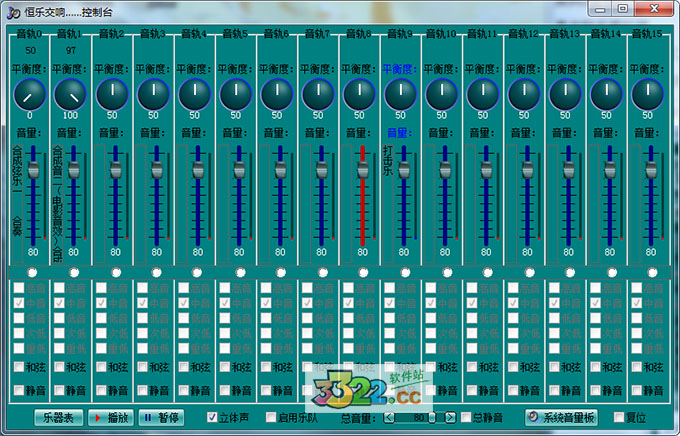Click the 音轨1 balance knob

tap(70, 94)
